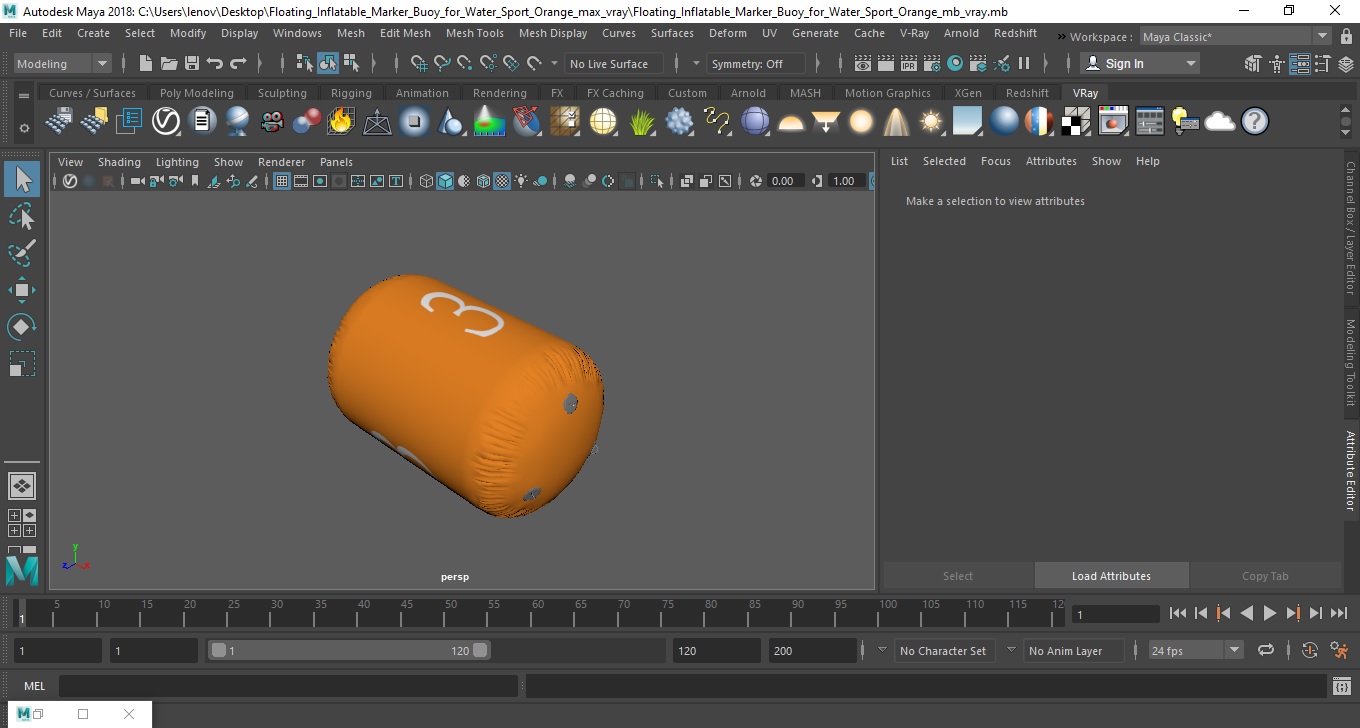Open the 24 fps frame rate dropdown
Image resolution: width=1360 pixels, height=728 pixels.
click(1195, 650)
